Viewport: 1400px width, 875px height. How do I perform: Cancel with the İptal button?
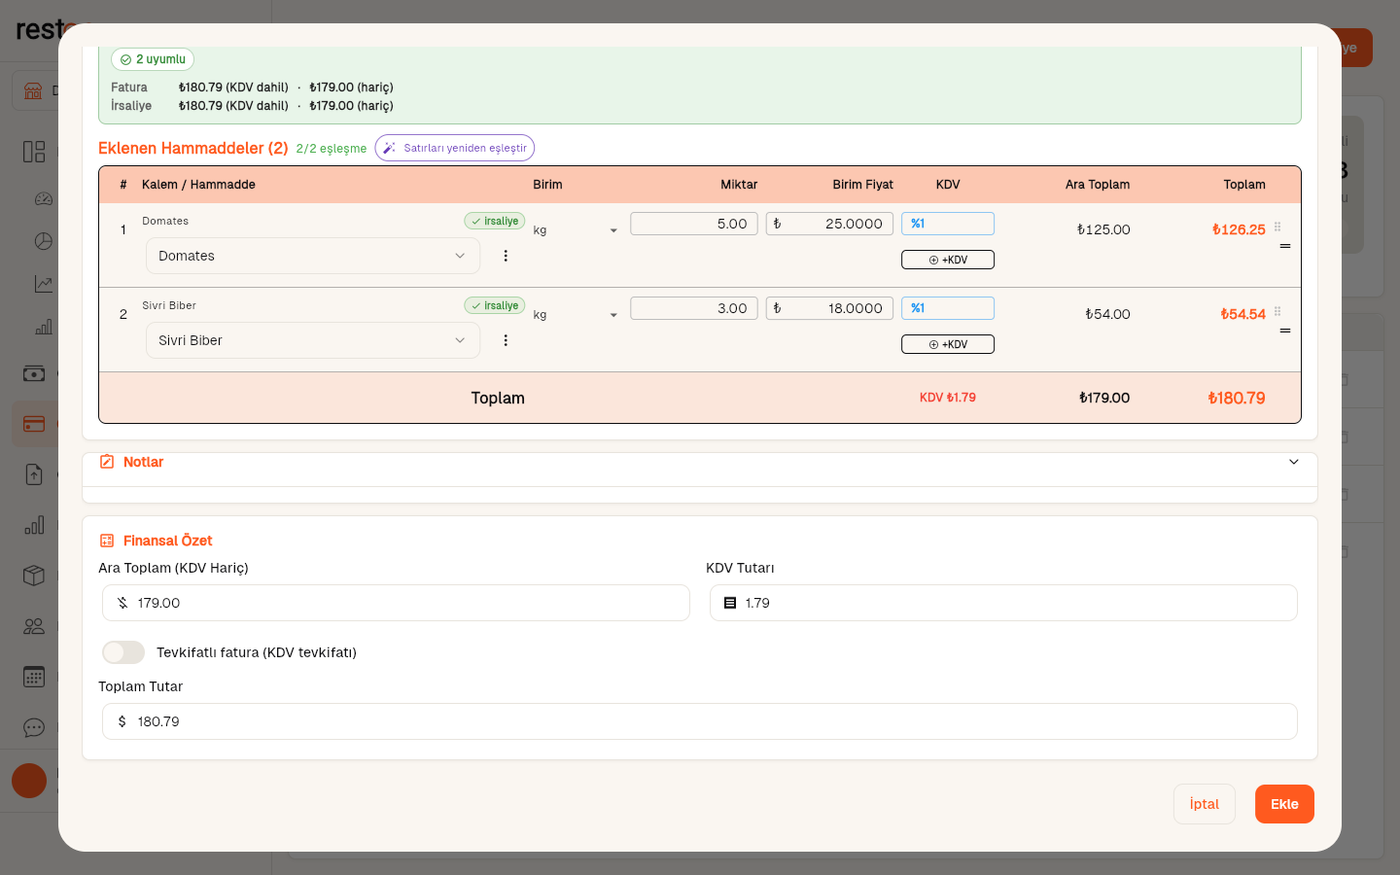click(x=1204, y=804)
